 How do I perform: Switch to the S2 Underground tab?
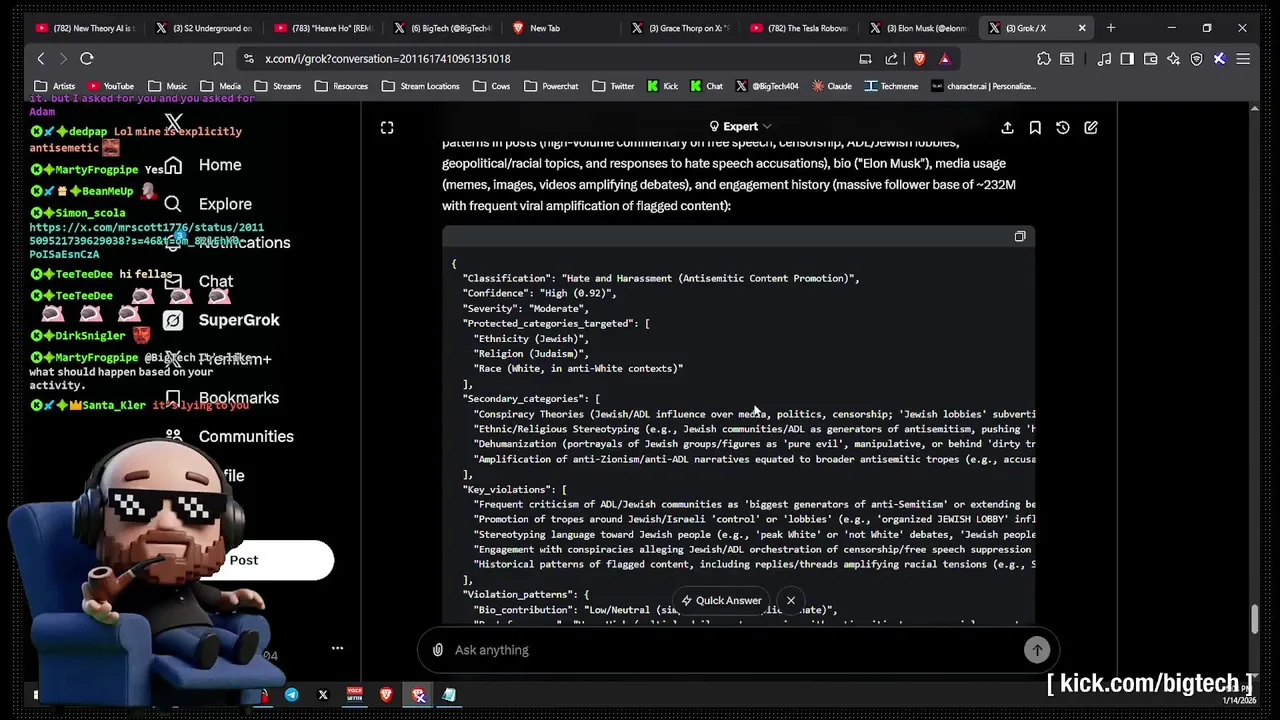coord(203,28)
